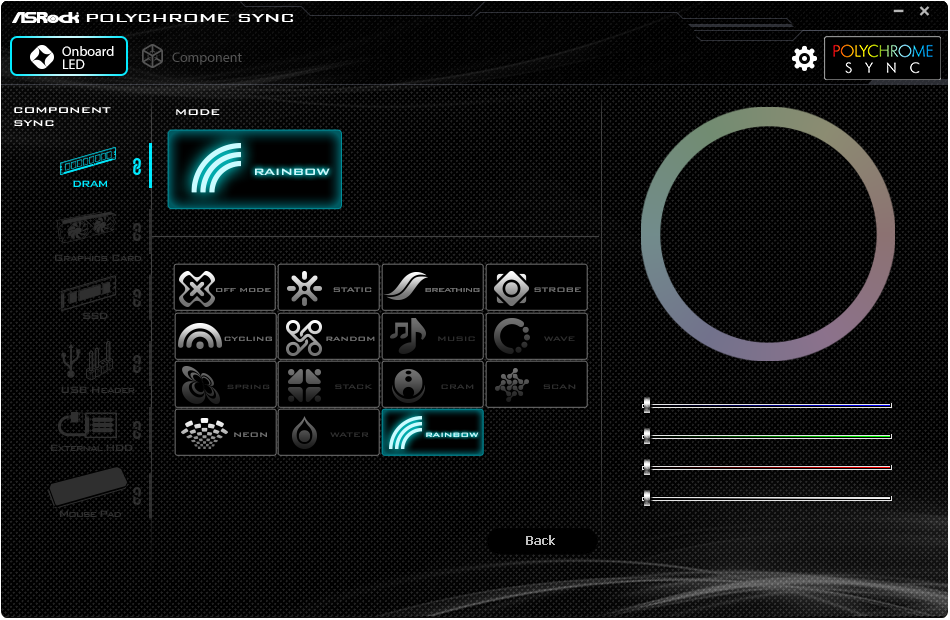Adjust the white brightness slider

tap(767, 498)
